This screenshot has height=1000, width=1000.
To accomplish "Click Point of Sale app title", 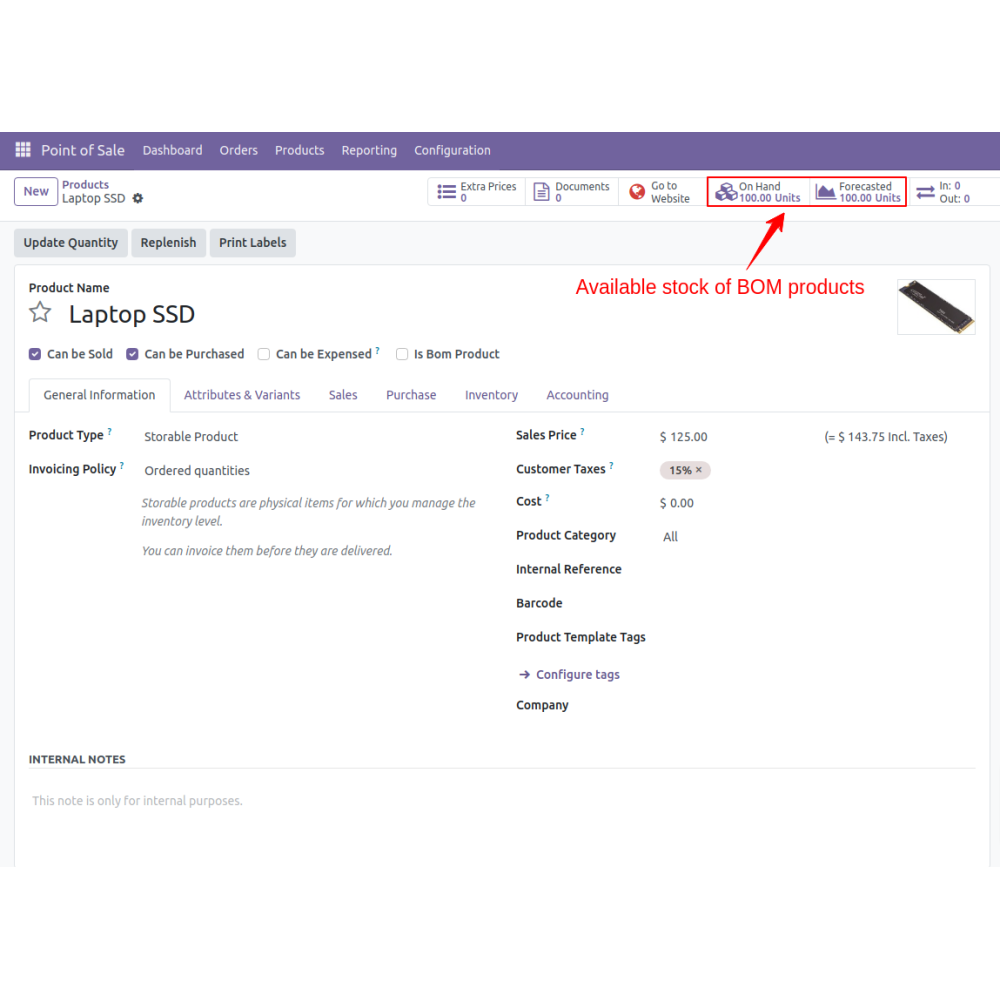I will point(83,151).
